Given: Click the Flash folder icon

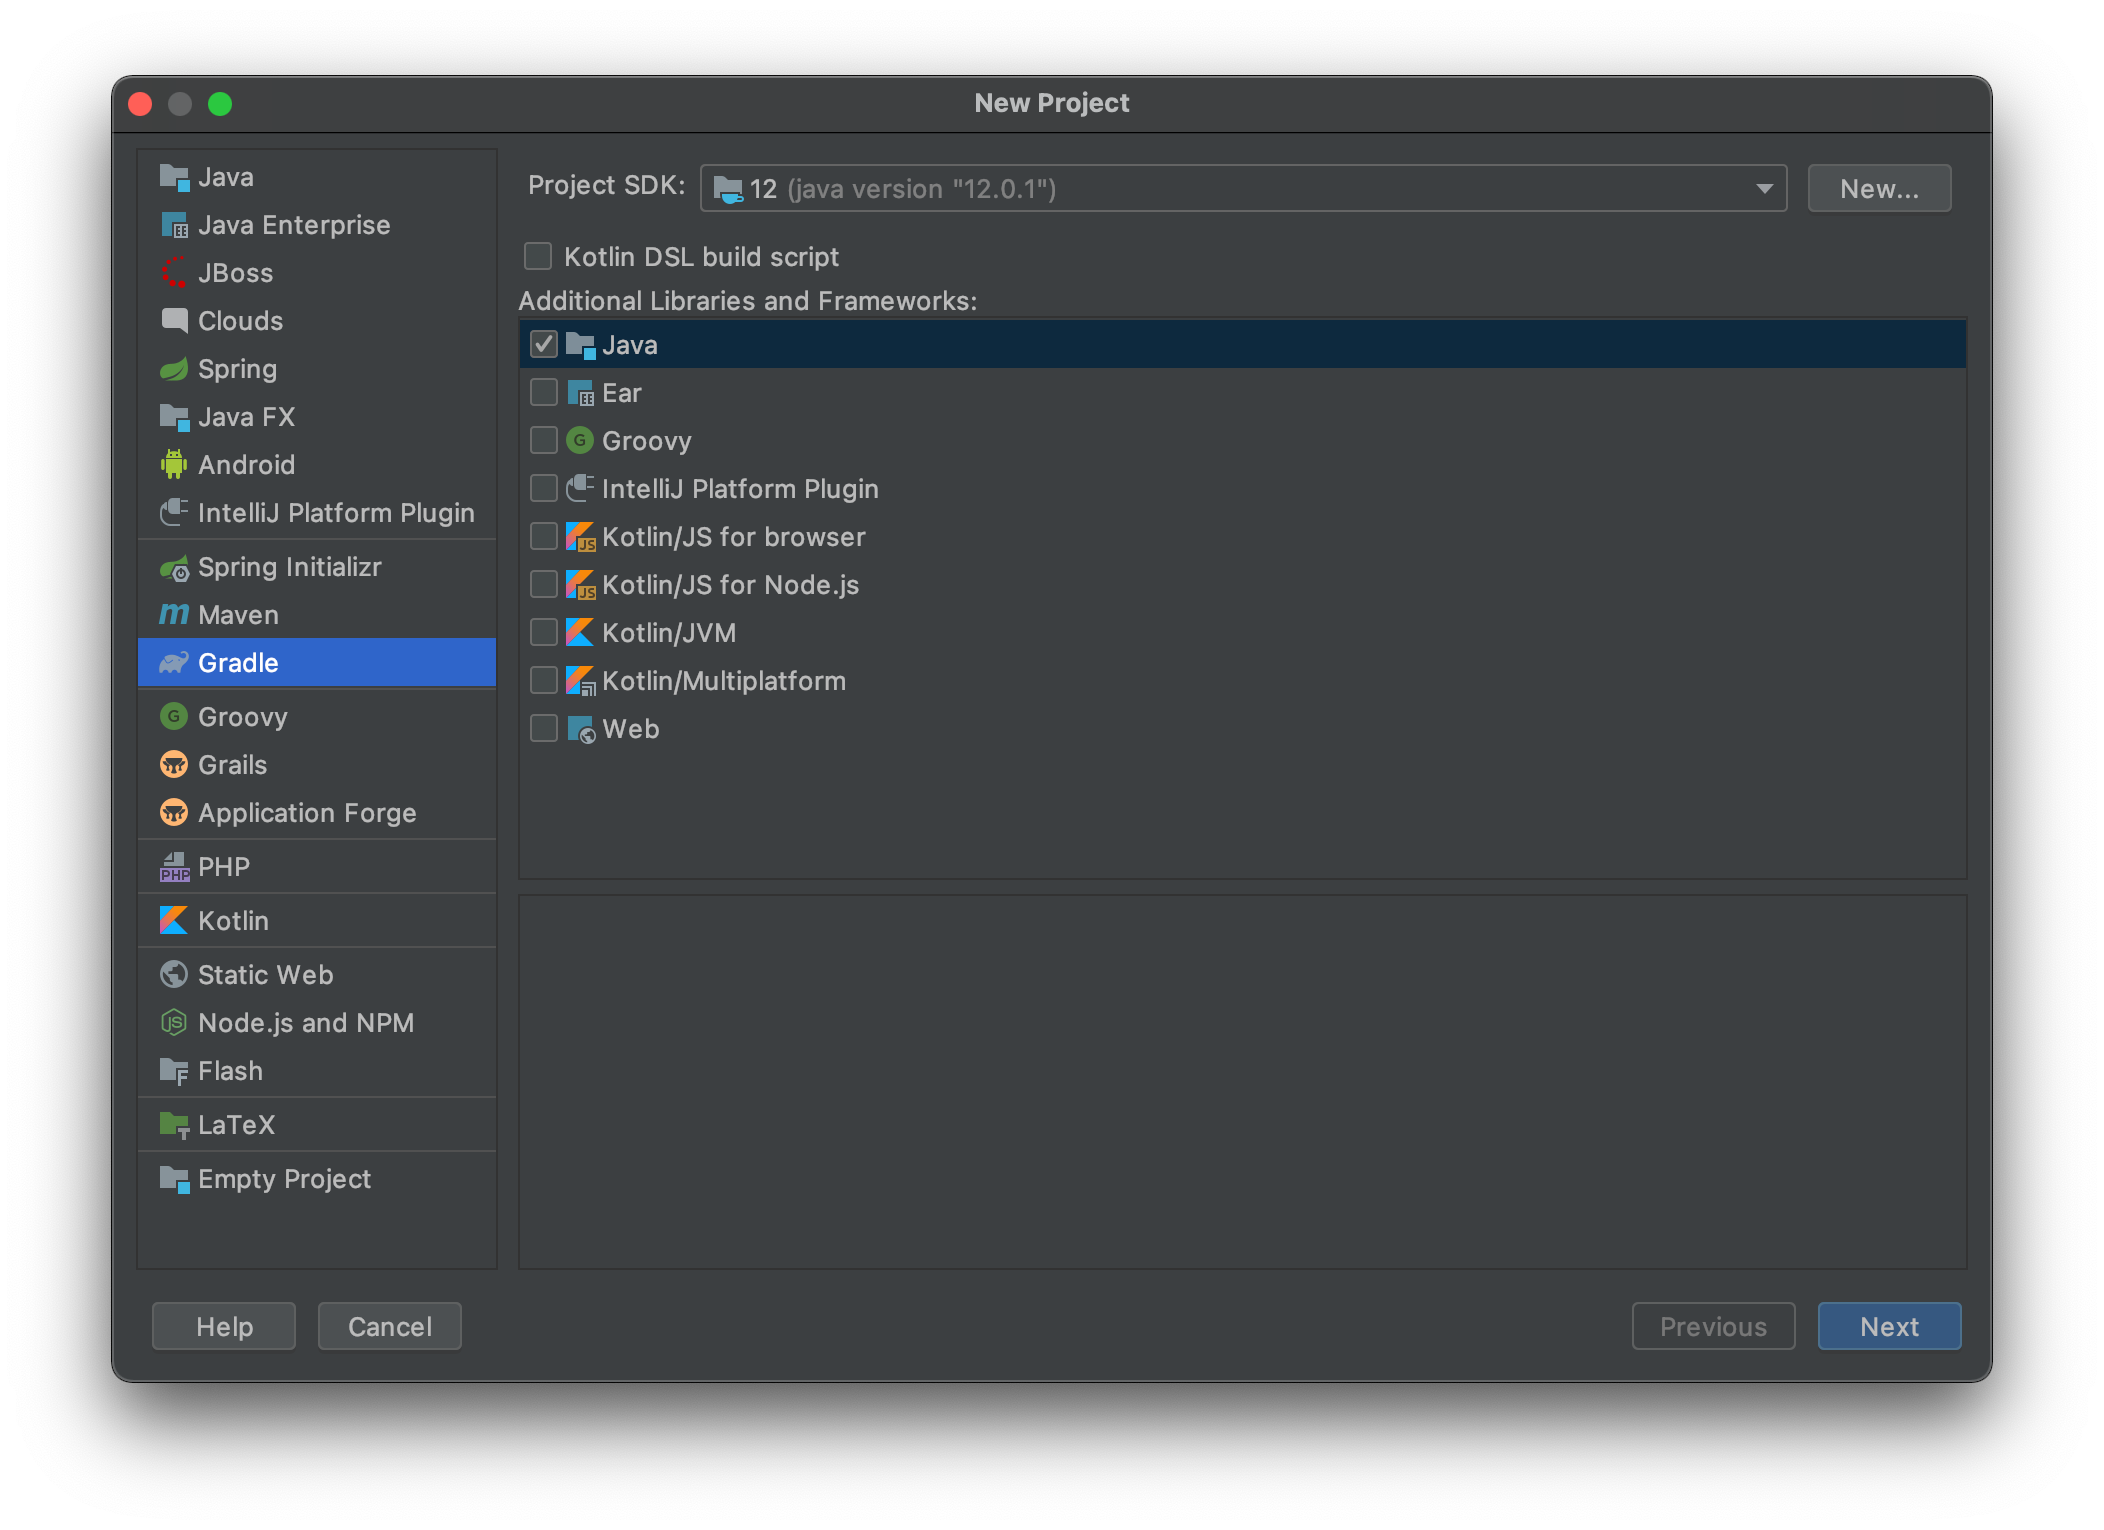Looking at the screenshot, I should 174,1071.
